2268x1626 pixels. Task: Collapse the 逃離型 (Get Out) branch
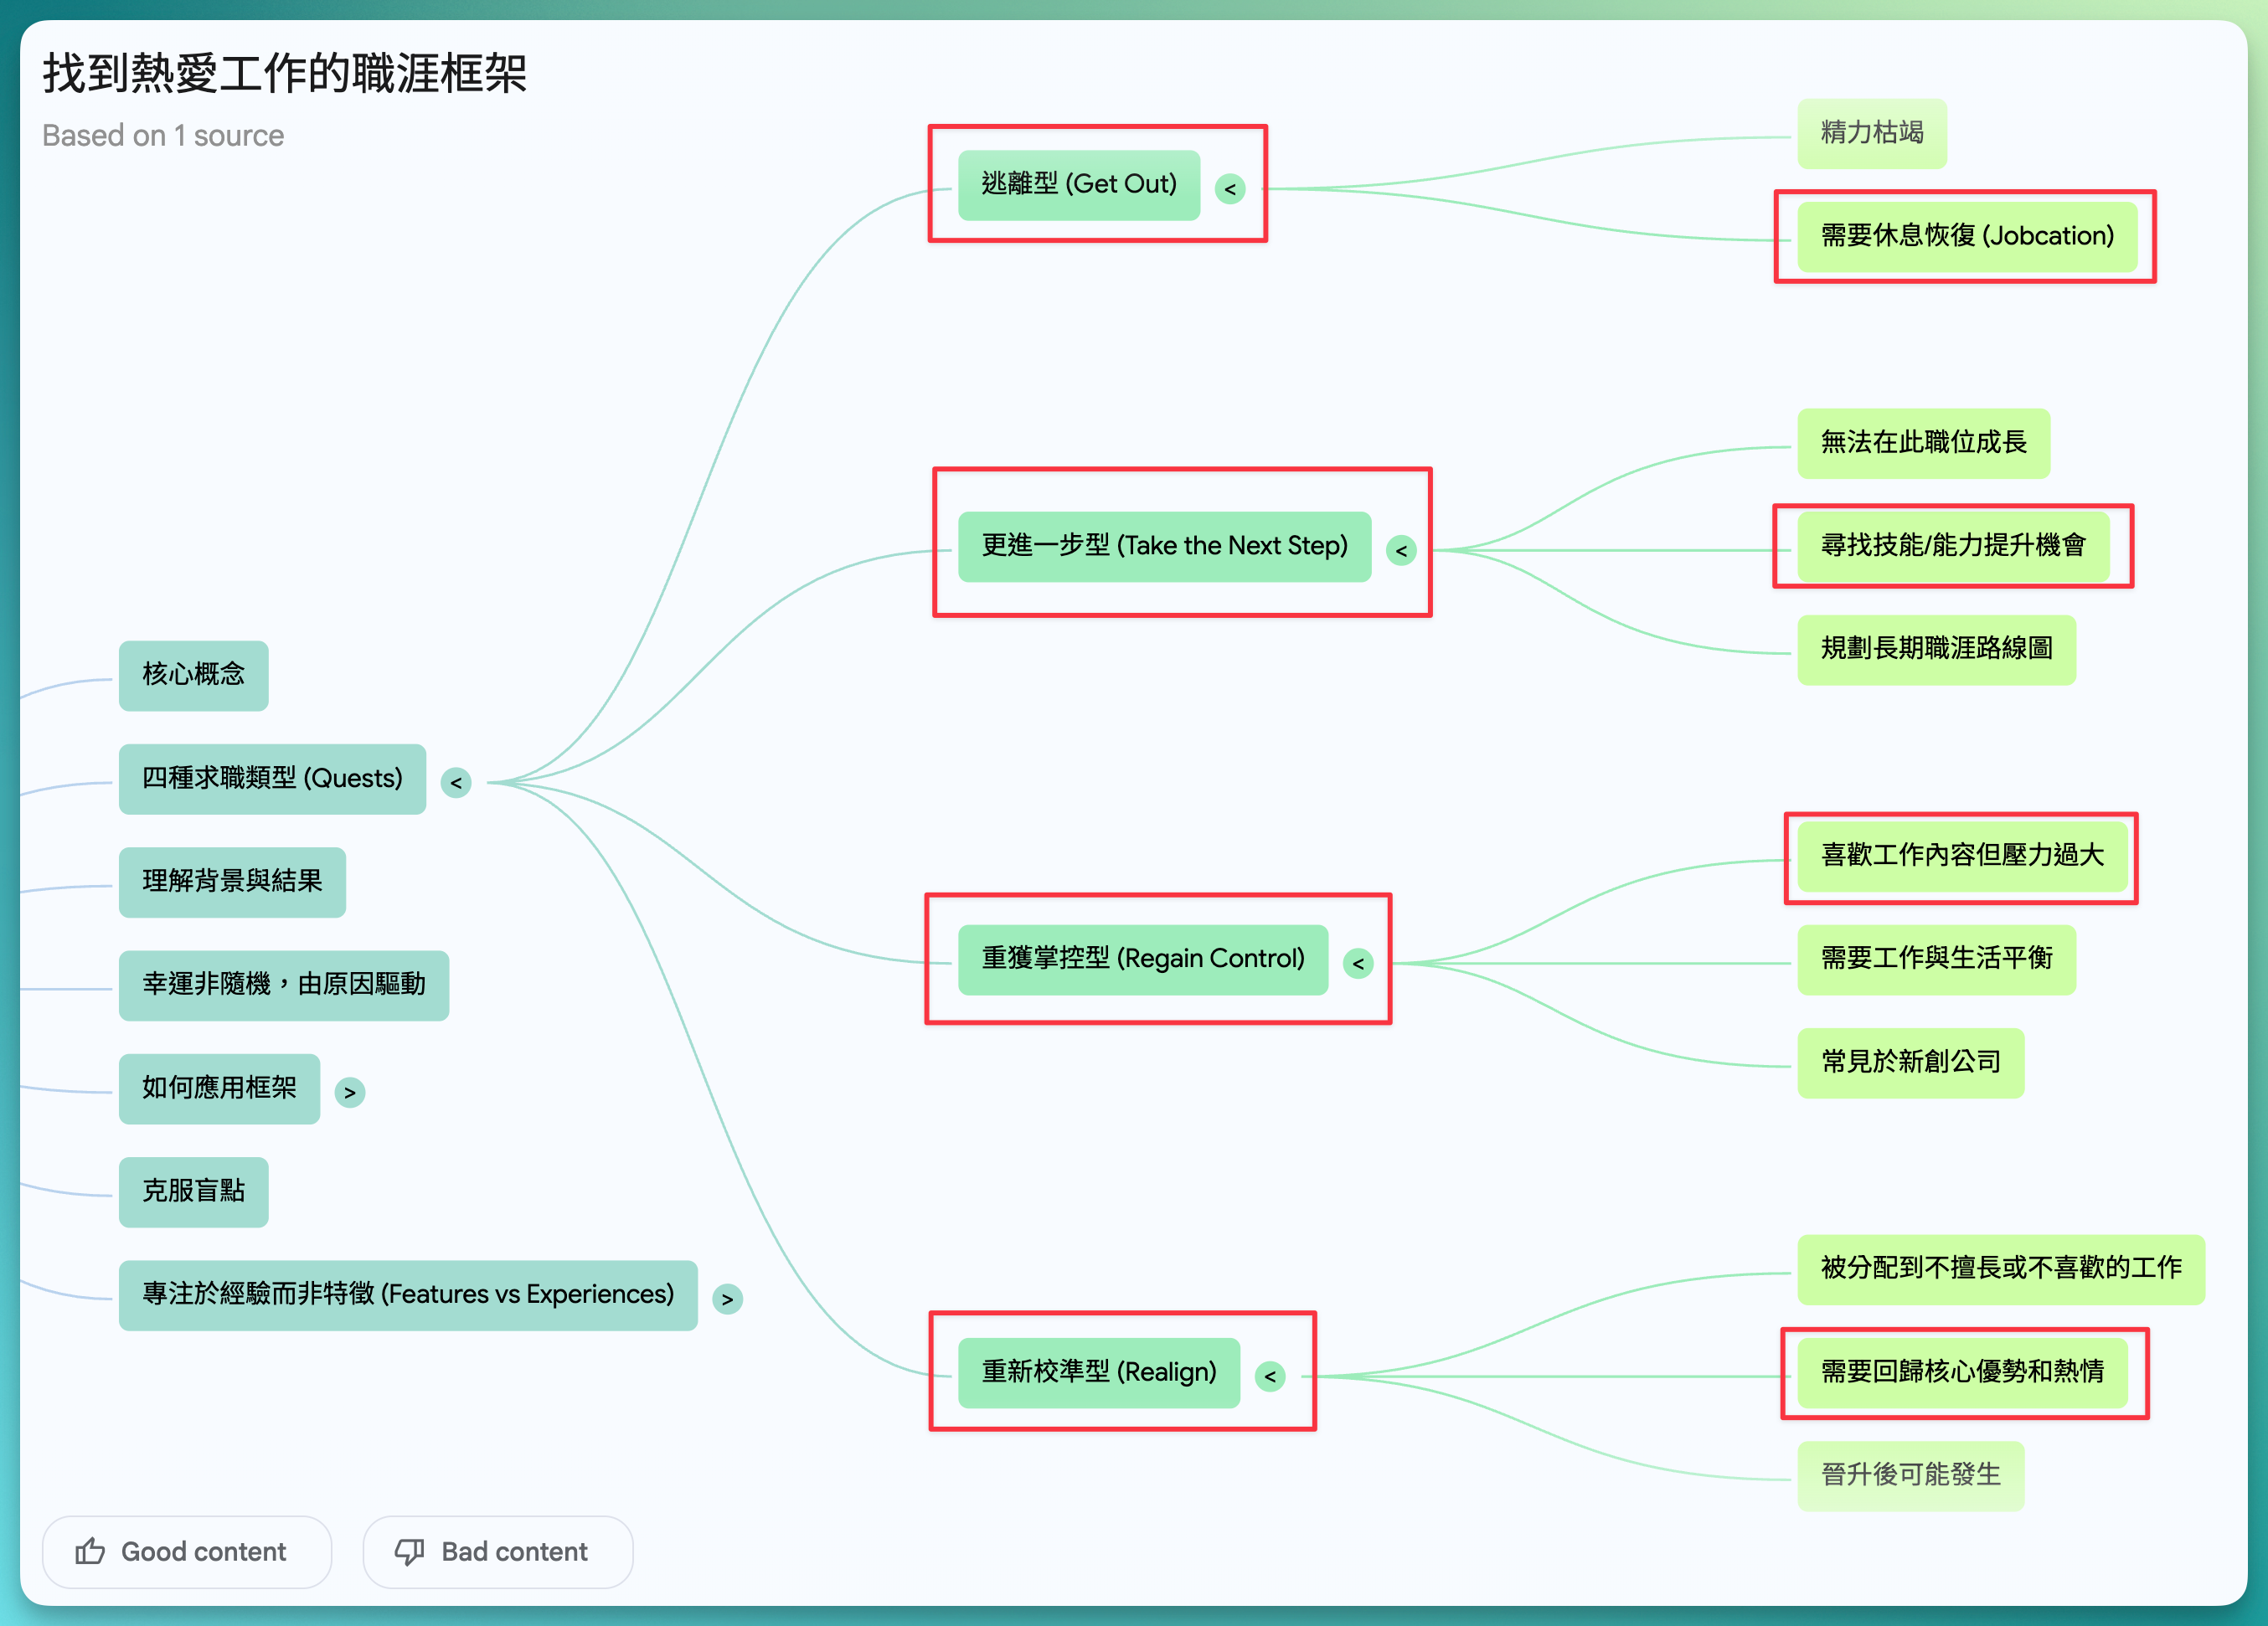click(1230, 189)
